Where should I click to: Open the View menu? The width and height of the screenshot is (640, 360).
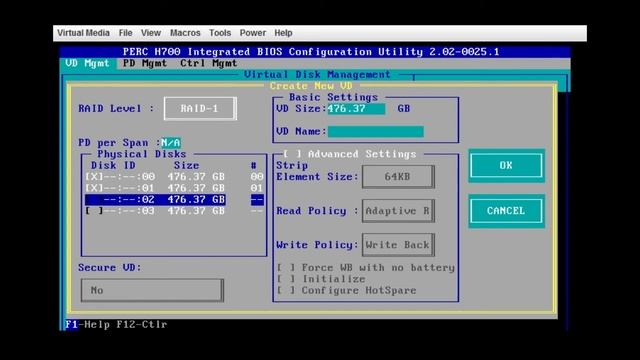coord(151,33)
